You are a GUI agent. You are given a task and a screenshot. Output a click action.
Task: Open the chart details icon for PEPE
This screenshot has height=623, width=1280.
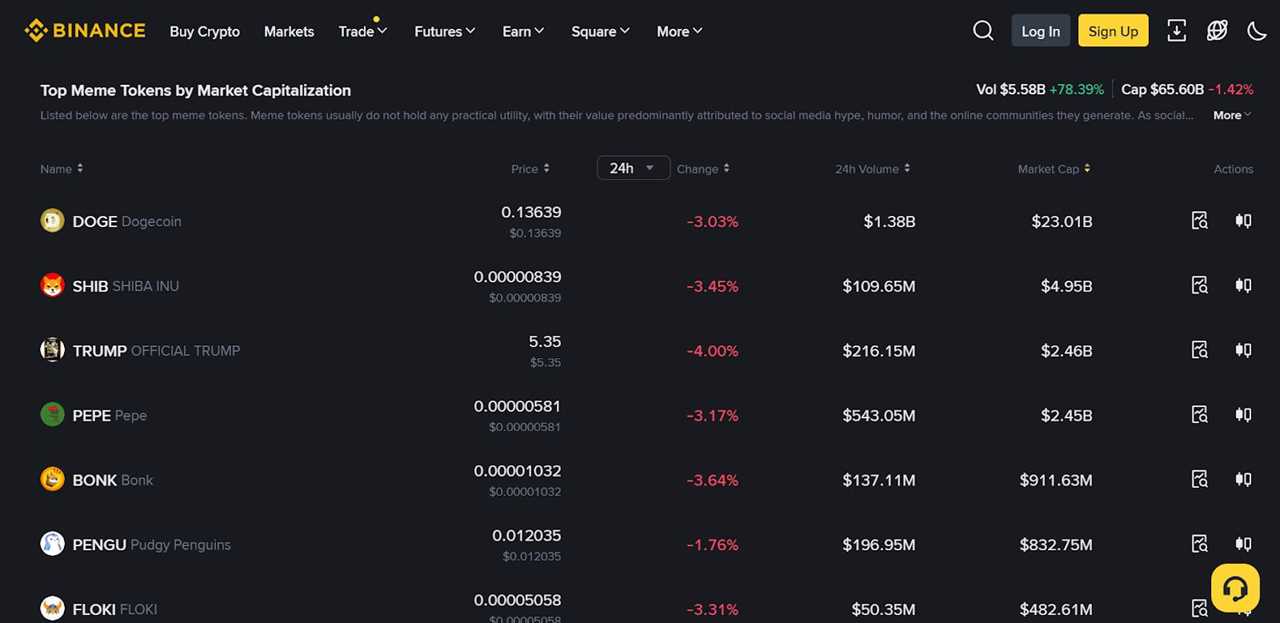click(x=1199, y=414)
